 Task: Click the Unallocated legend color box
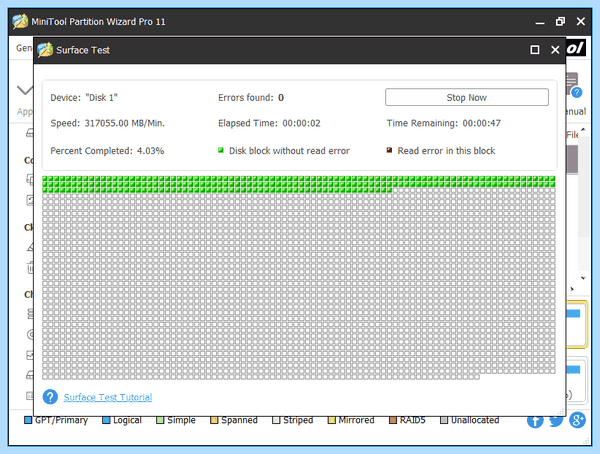pos(444,420)
